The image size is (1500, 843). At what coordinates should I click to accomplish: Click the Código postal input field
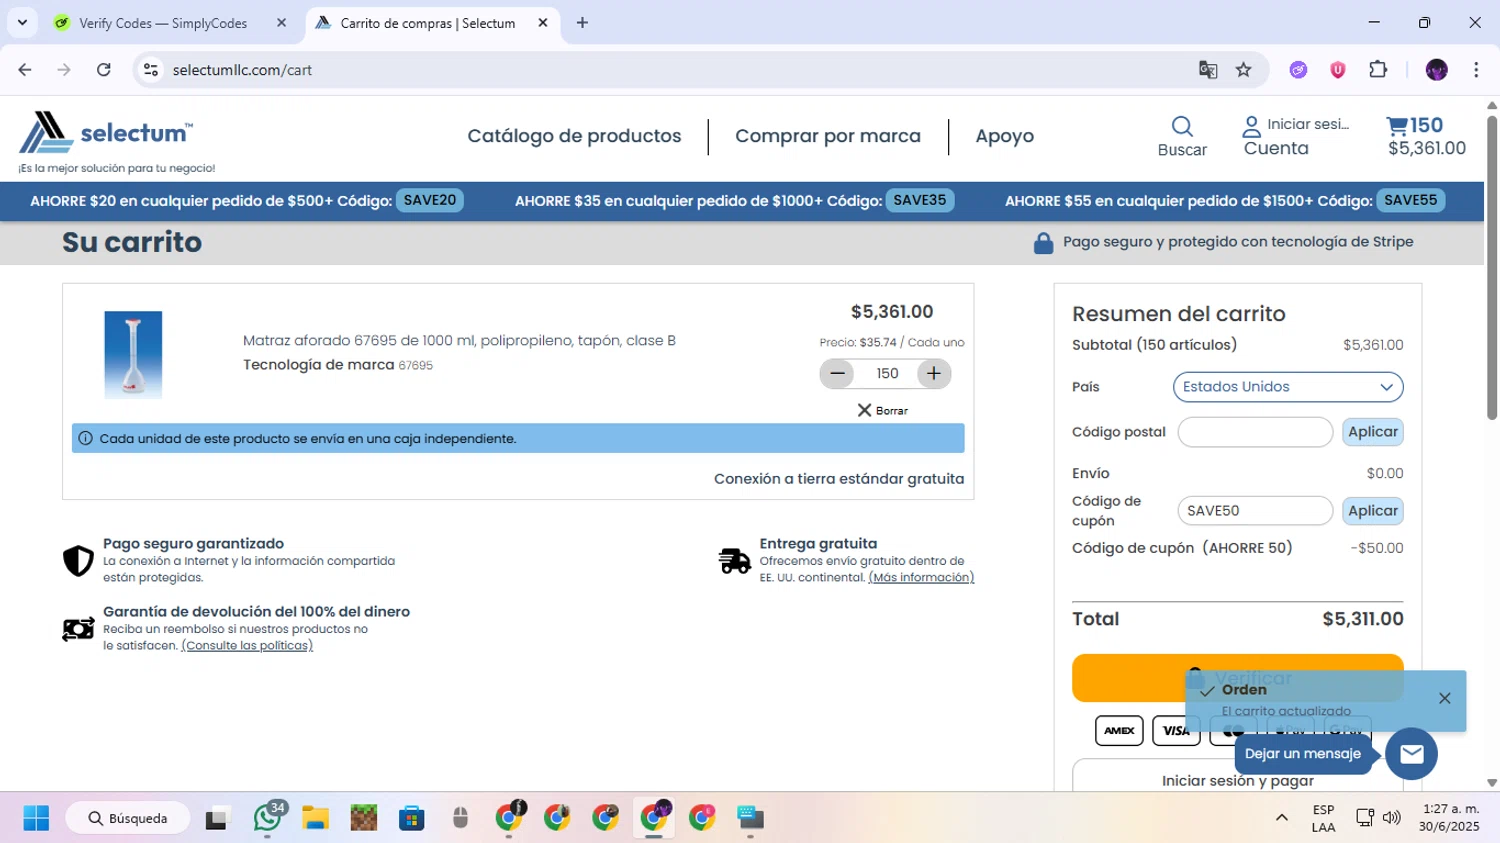click(1255, 432)
